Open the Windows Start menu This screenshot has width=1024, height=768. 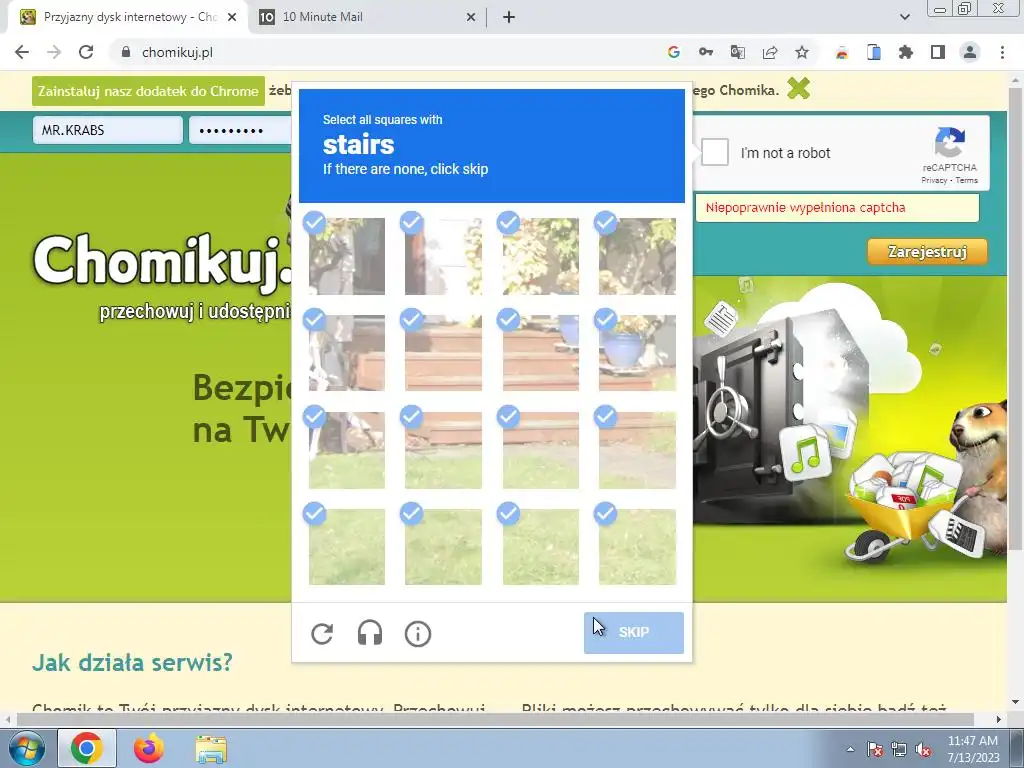26,748
